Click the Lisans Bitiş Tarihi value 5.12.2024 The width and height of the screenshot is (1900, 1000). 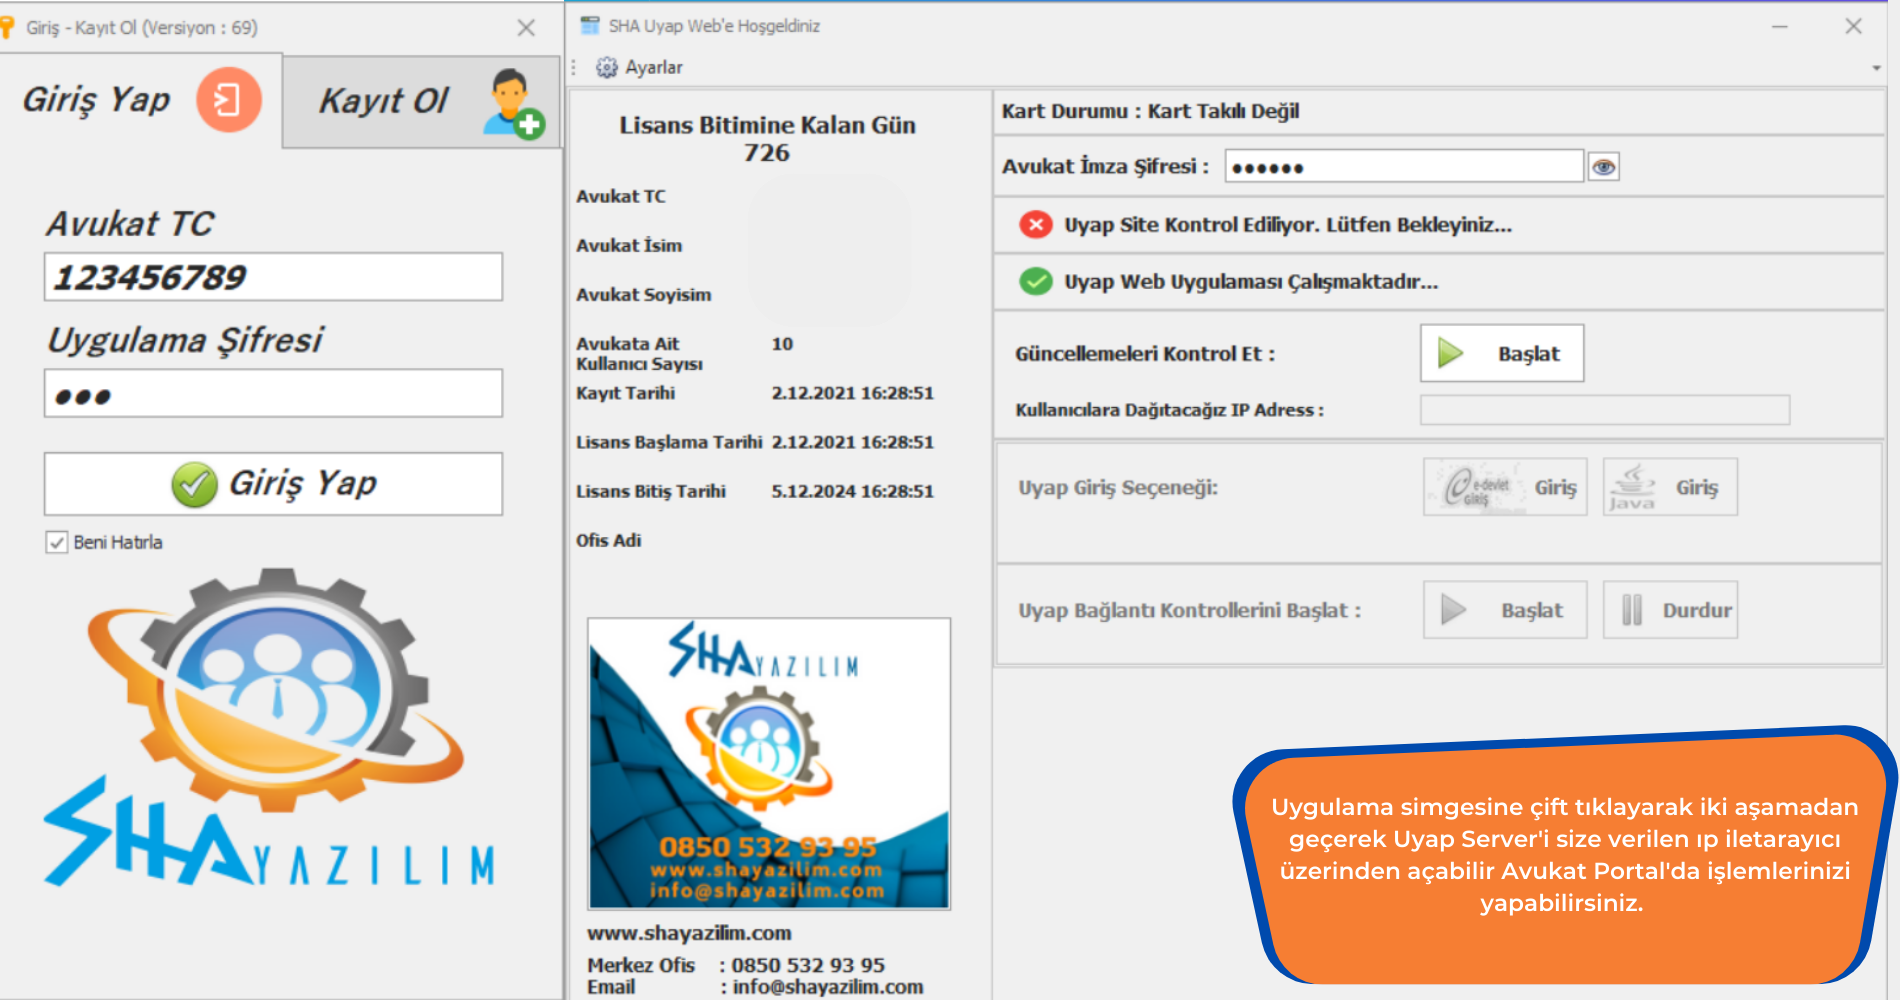point(852,491)
